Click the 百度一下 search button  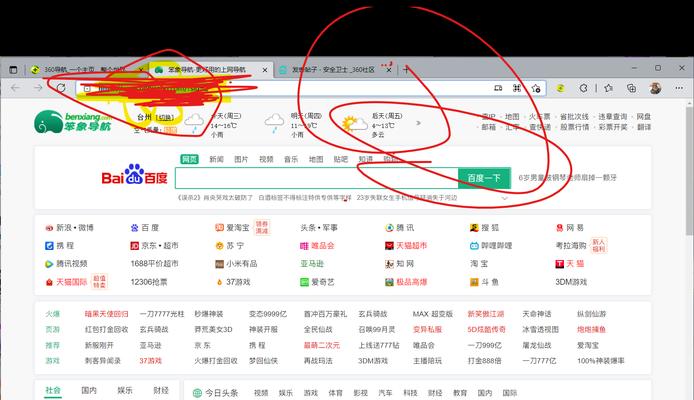pyautogui.click(x=484, y=178)
